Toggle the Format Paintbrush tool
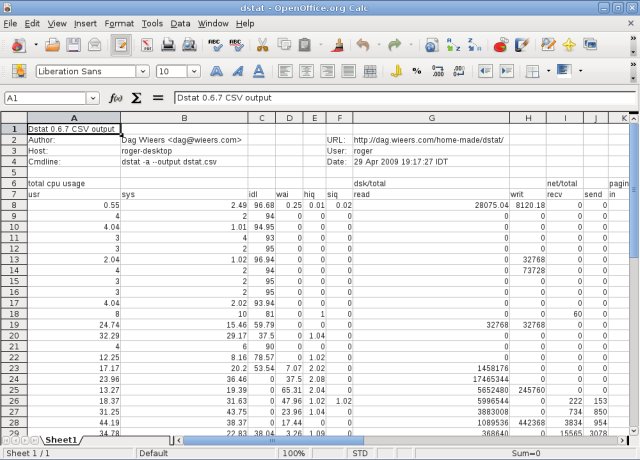Screen dimensions: 640x460 click(x=338, y=45)
